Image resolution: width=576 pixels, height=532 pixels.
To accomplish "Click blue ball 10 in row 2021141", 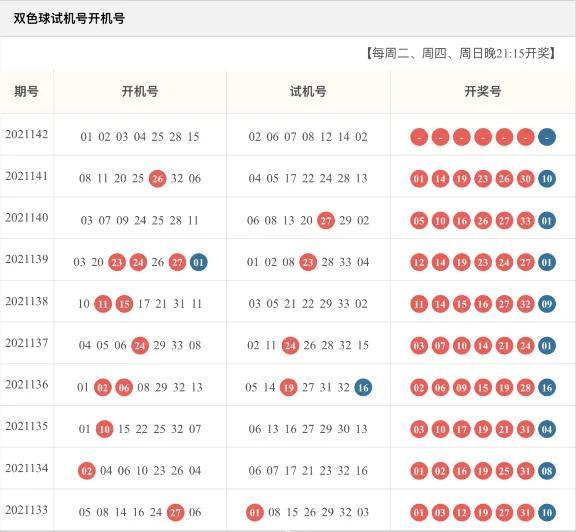I will tap(547, 179).
